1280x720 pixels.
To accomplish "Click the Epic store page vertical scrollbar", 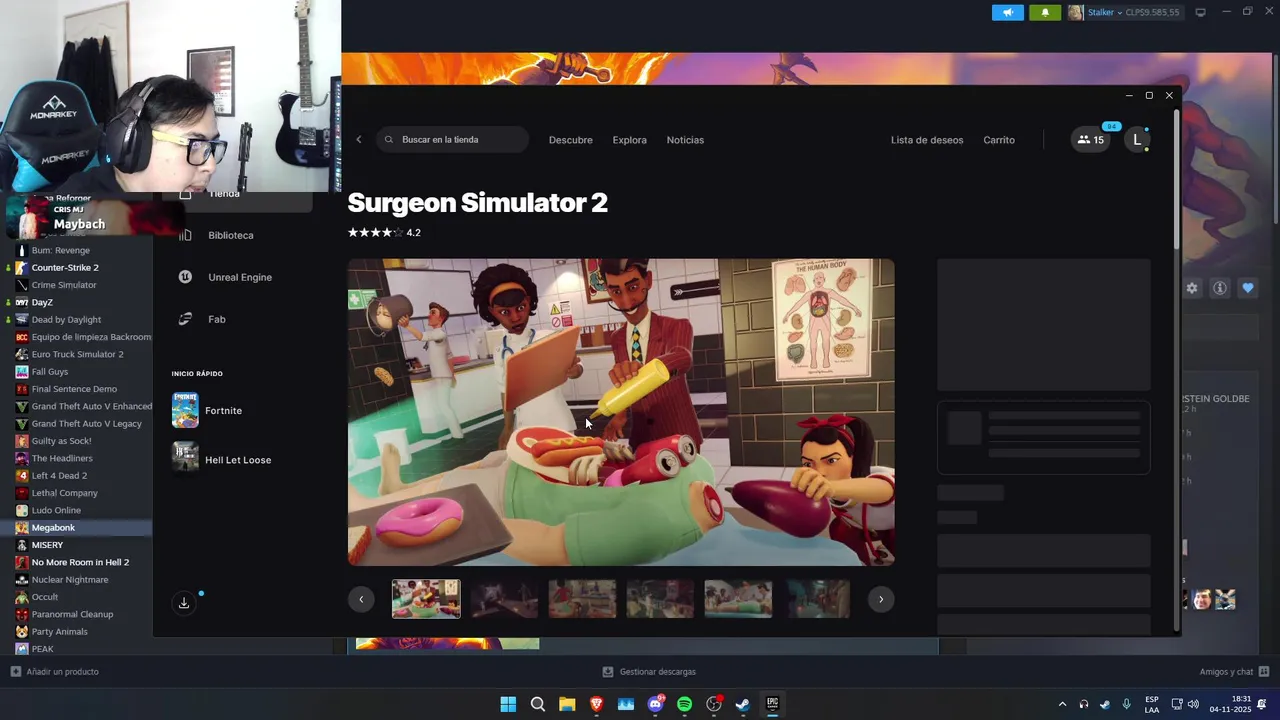I will tap(1176, 180).
